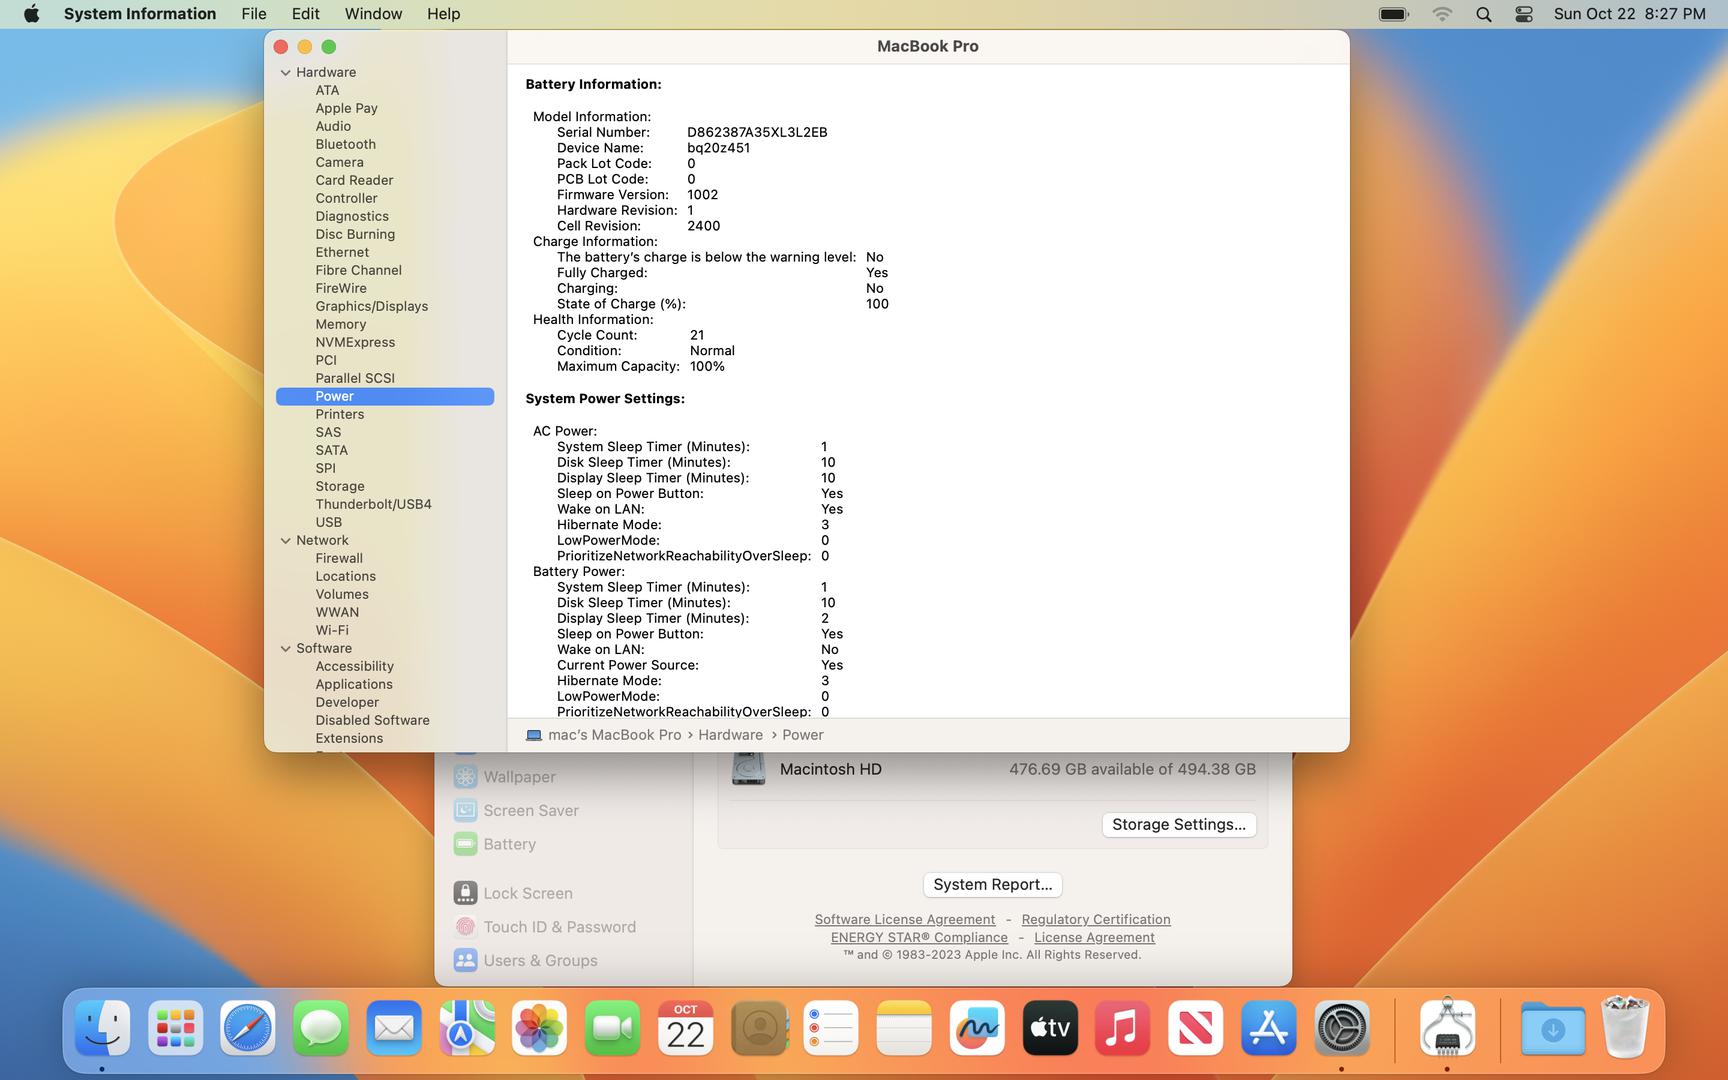Image resolution: width=1728 pixels, height=1080 pixels.
Task: Click battery status icon in menu bar
Action: pos(1394,14)
